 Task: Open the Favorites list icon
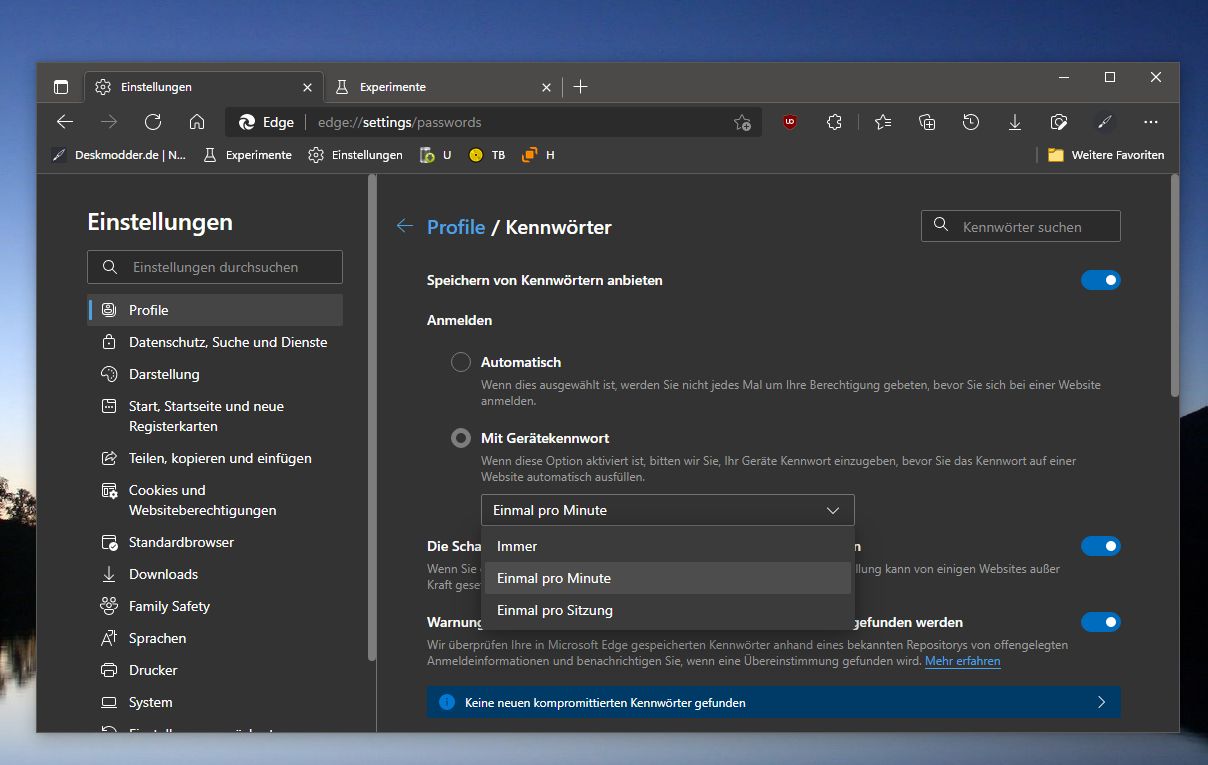tap(883, 122)
